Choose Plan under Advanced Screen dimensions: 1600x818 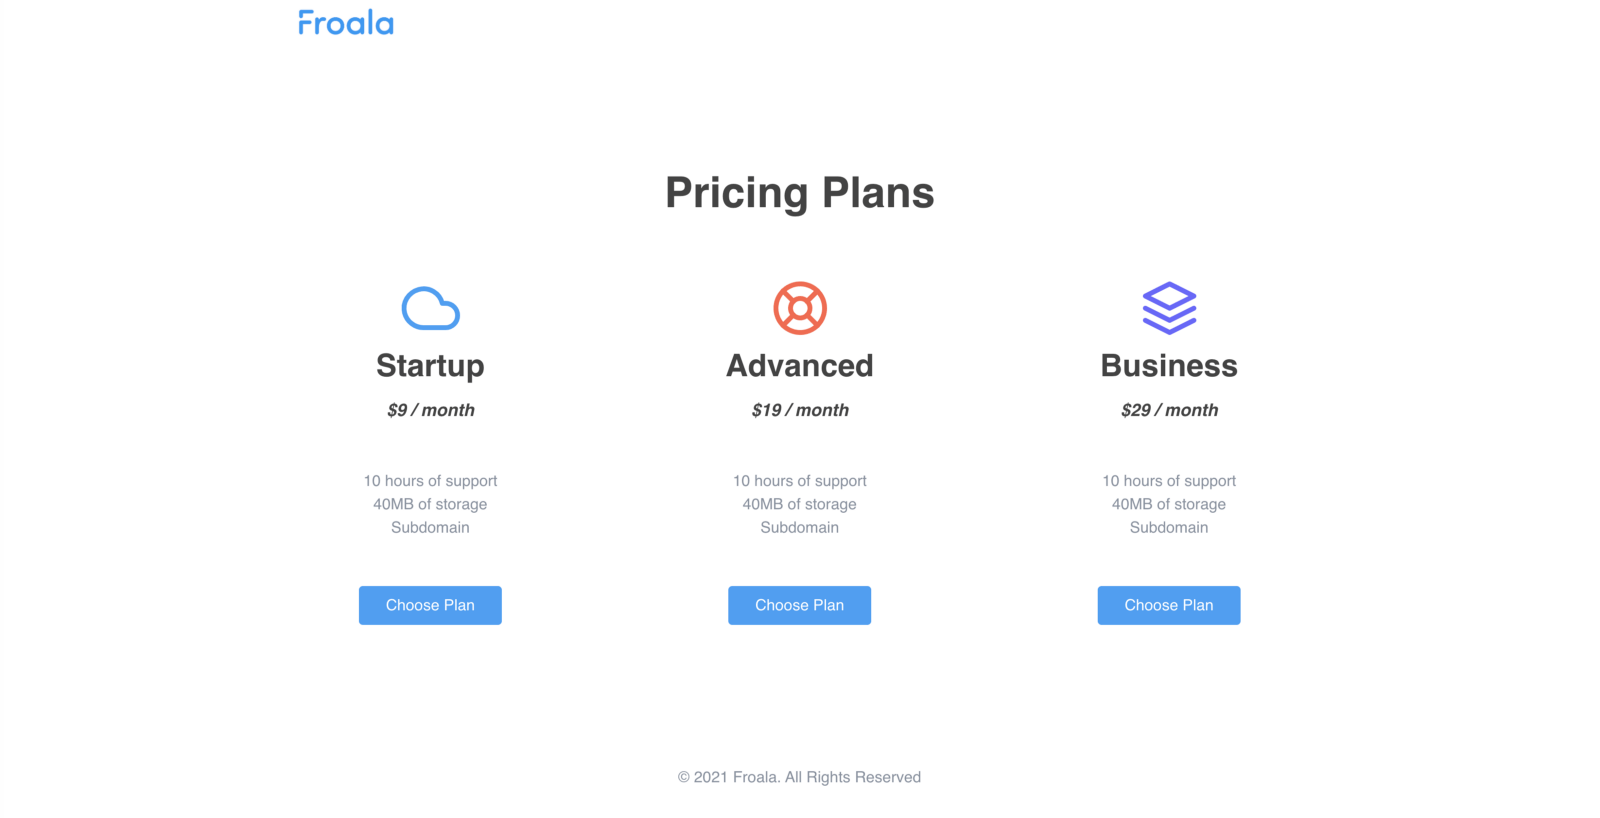coord(800,605)
